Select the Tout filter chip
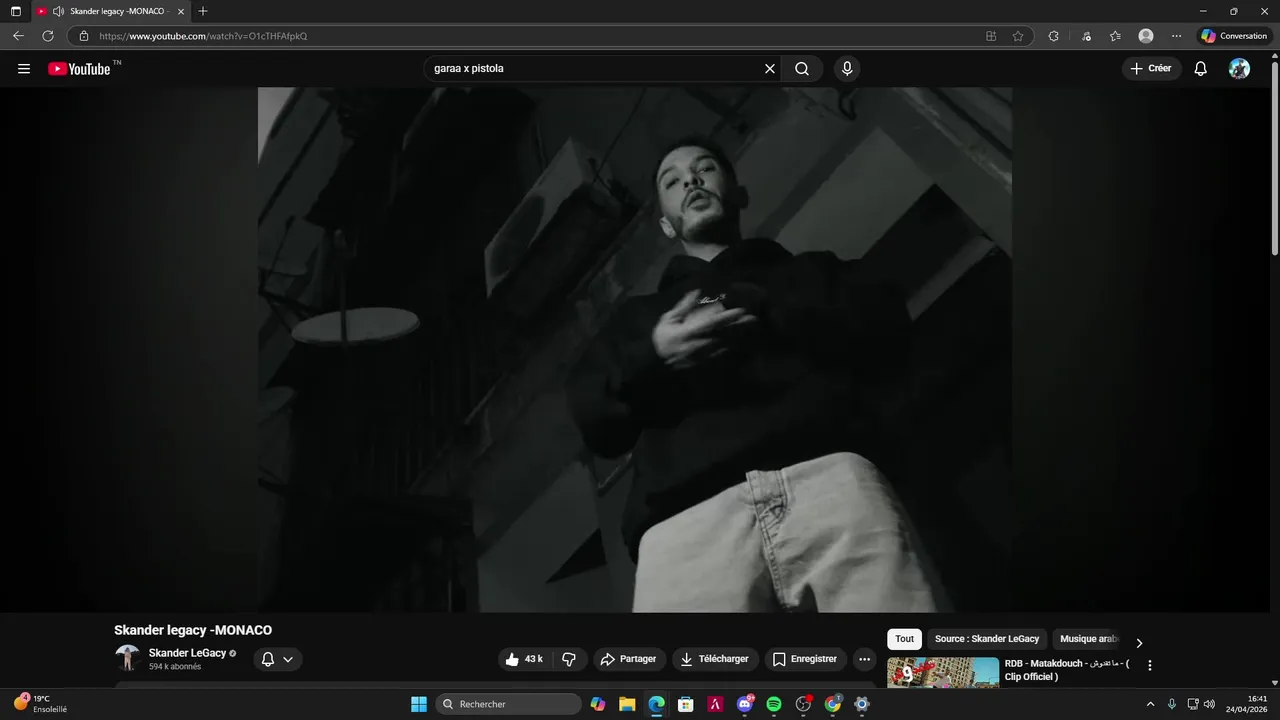 (x=904, y=639)
